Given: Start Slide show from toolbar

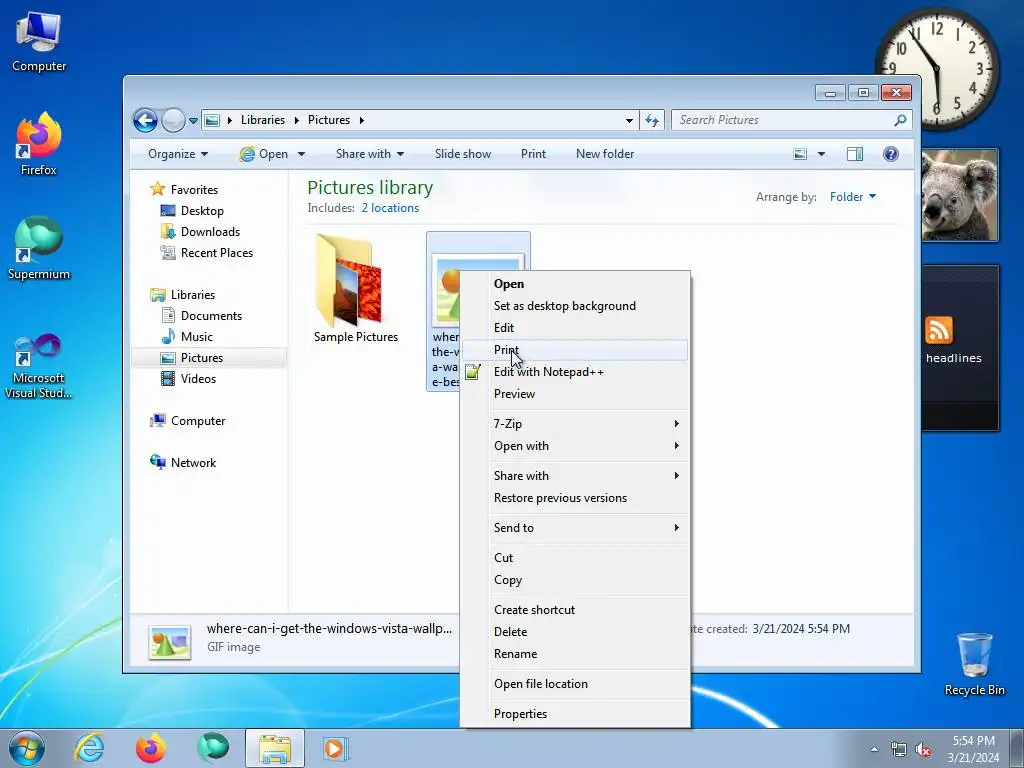Looking at the screenshot, I should (463, 154).
